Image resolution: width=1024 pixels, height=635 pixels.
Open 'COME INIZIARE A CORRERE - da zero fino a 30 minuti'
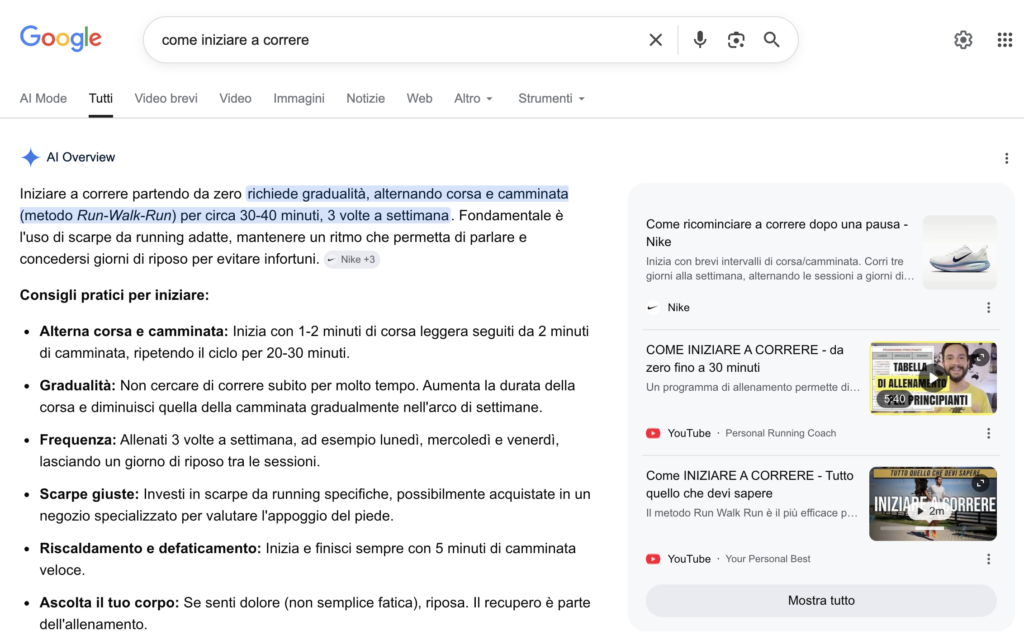click(744, 359)
